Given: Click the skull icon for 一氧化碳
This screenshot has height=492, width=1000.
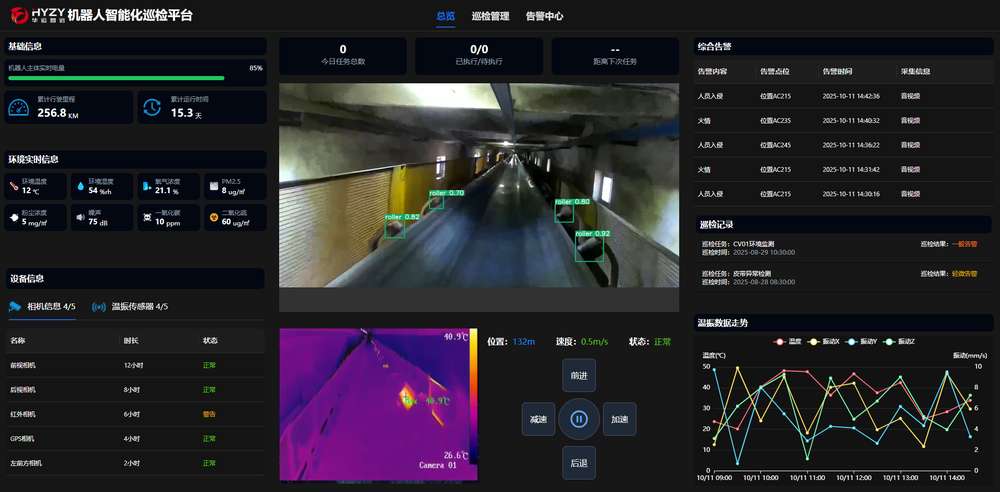Looking at the screenshot, I should 146,217.
